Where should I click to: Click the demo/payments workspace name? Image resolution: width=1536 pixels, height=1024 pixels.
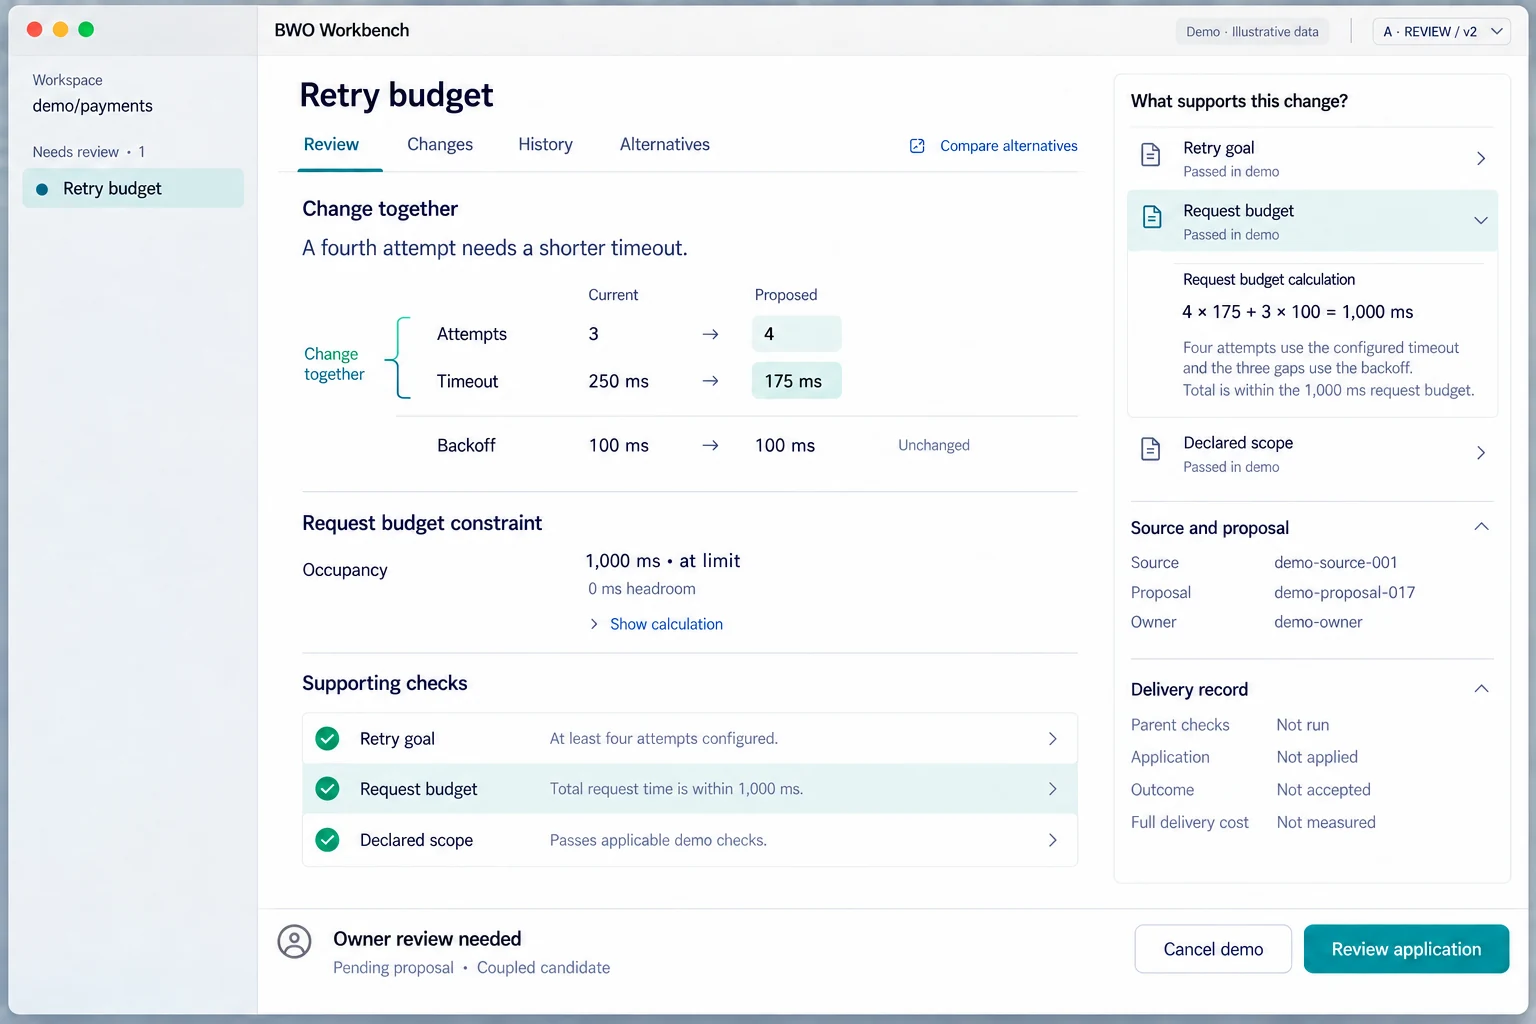click(x=93, y=106)
